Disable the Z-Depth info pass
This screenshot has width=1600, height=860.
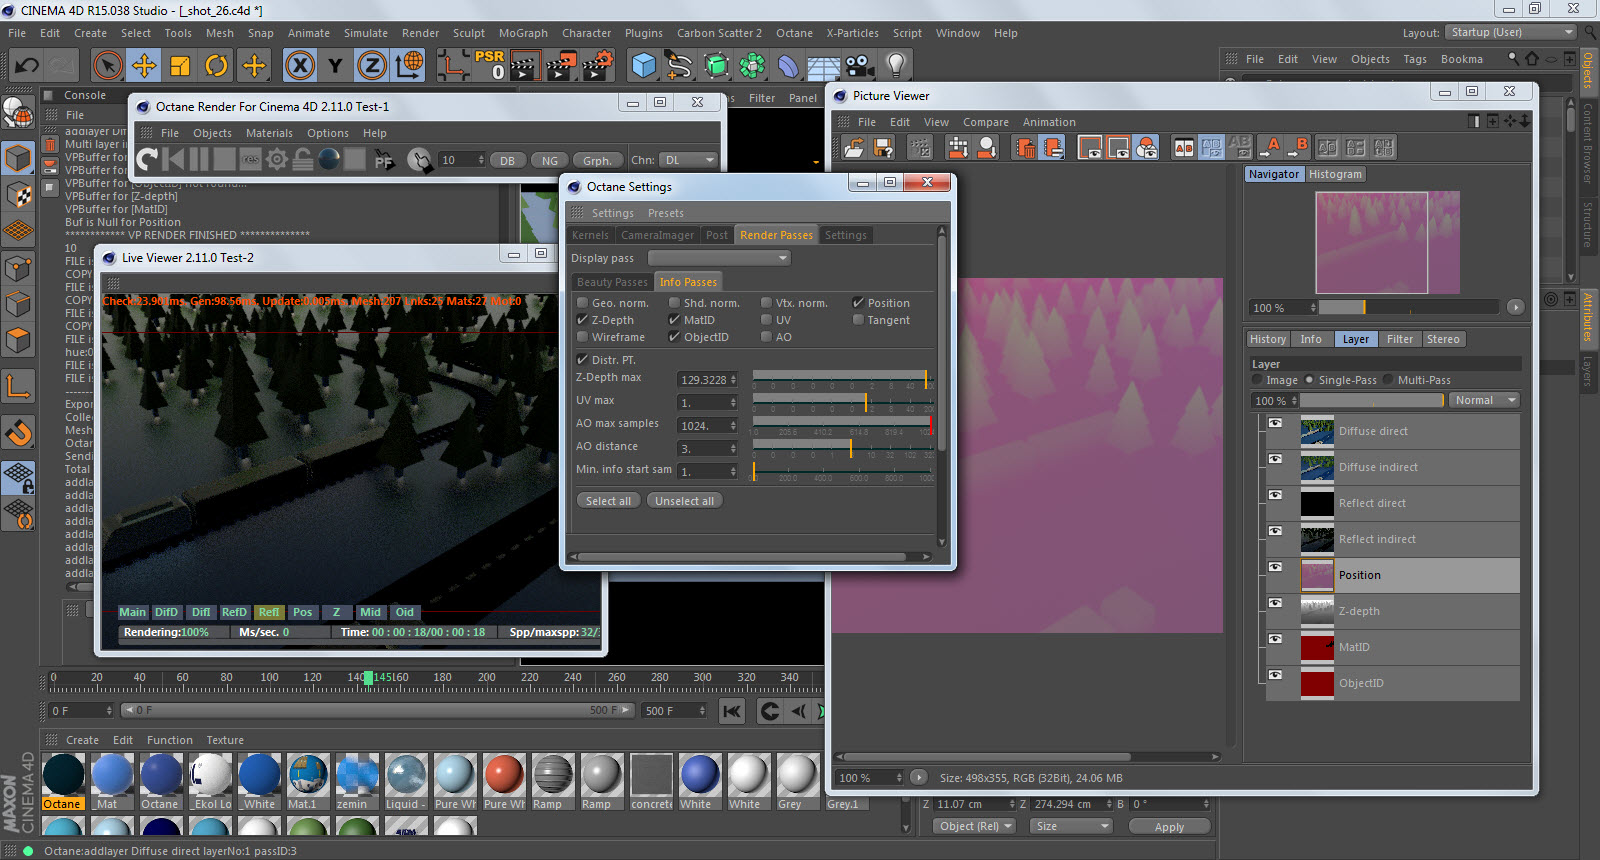tap(582, 320)
